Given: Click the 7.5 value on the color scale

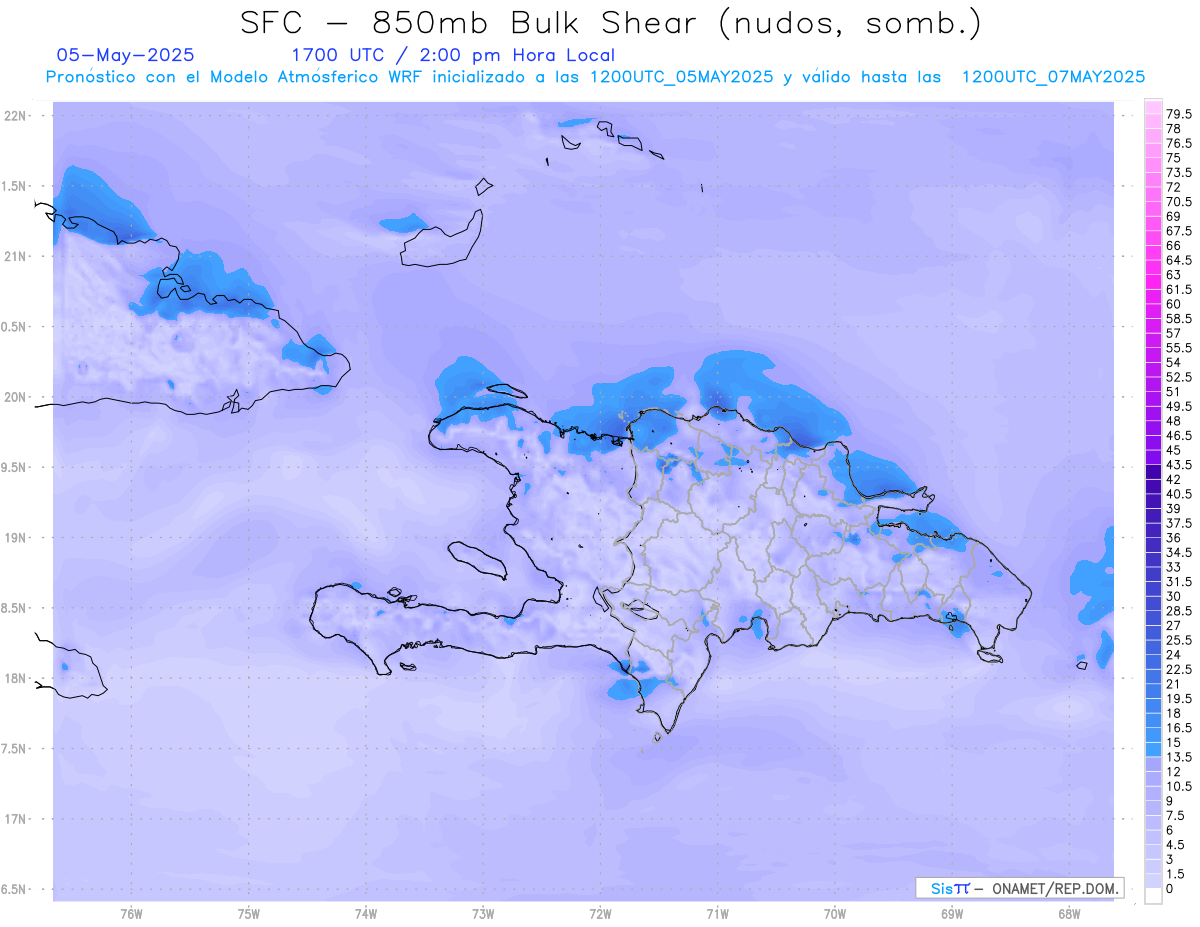Looking at the screenshot, I should click(1176, 816).
